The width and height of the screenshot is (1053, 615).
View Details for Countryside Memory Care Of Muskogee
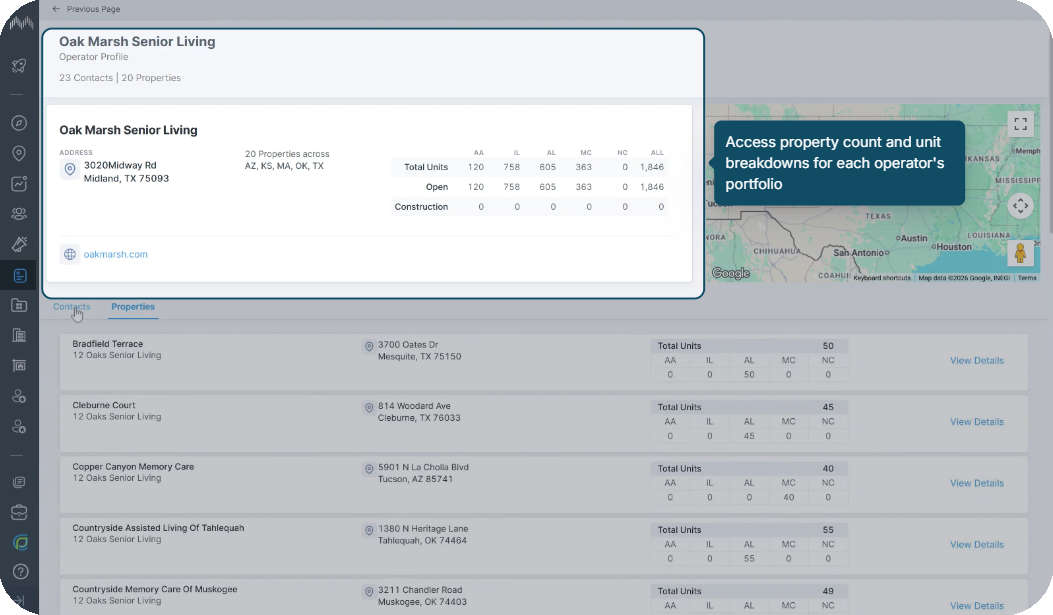coord(976,606)
